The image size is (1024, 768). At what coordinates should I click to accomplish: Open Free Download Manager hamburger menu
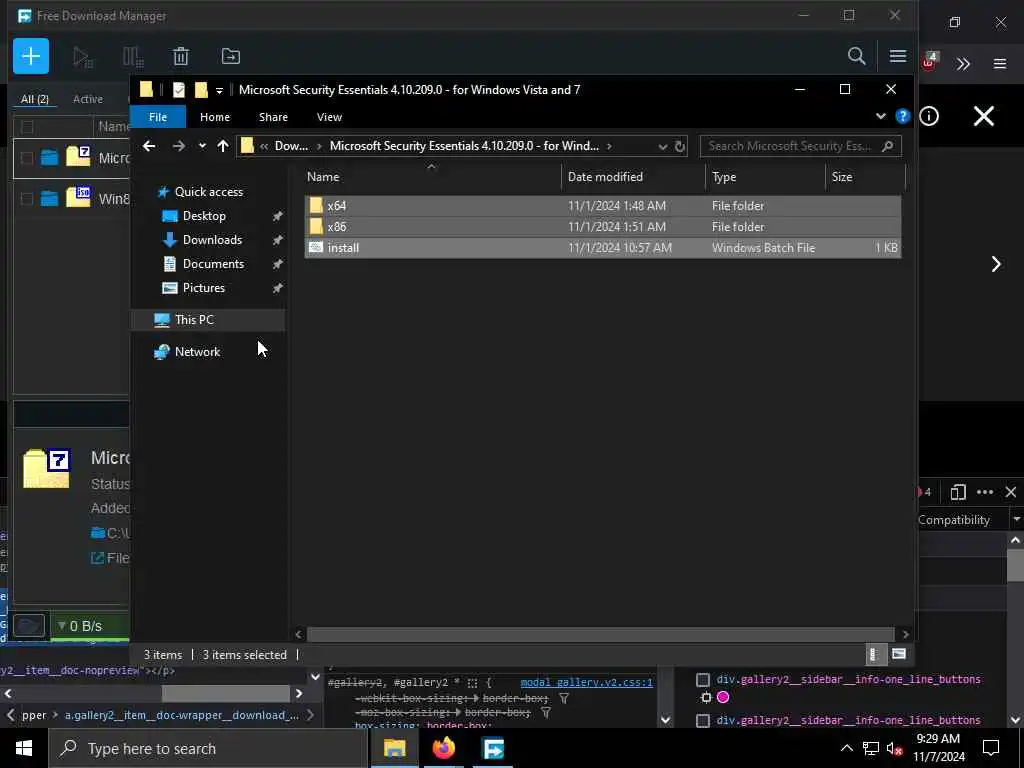click(897, 56)
